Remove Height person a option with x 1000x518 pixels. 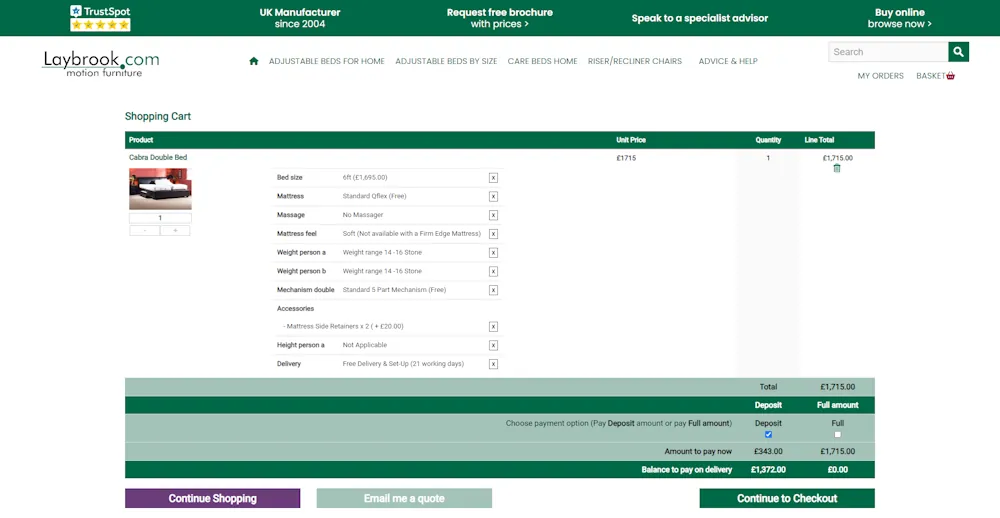493,345
